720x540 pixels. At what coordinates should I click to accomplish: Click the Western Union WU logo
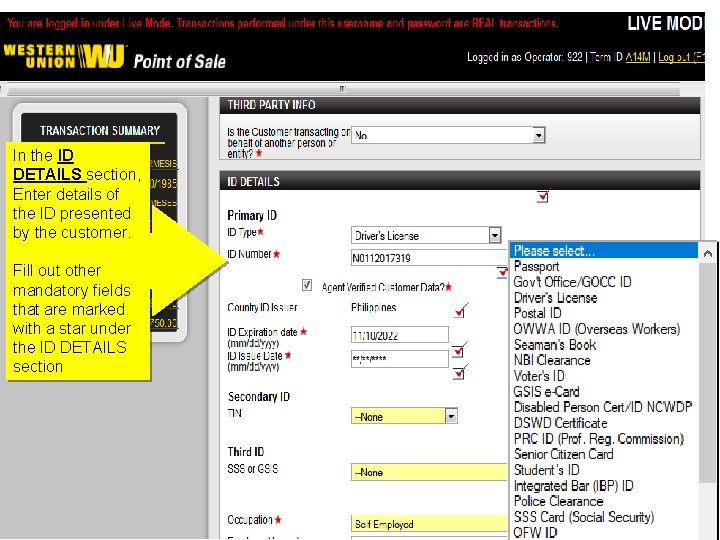tap(64, 56)
